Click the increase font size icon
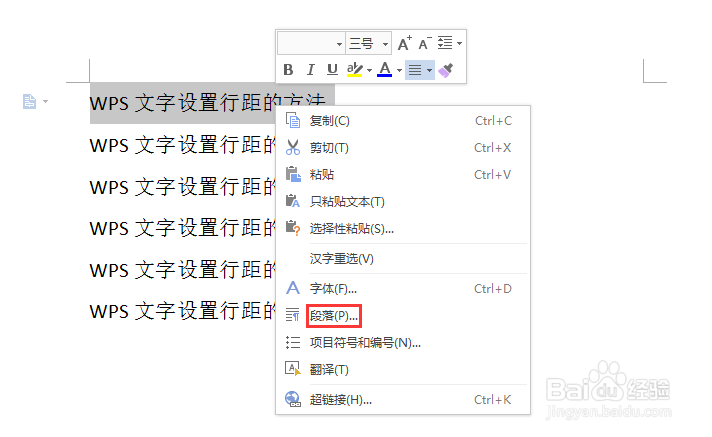 [x=405, y=44]
